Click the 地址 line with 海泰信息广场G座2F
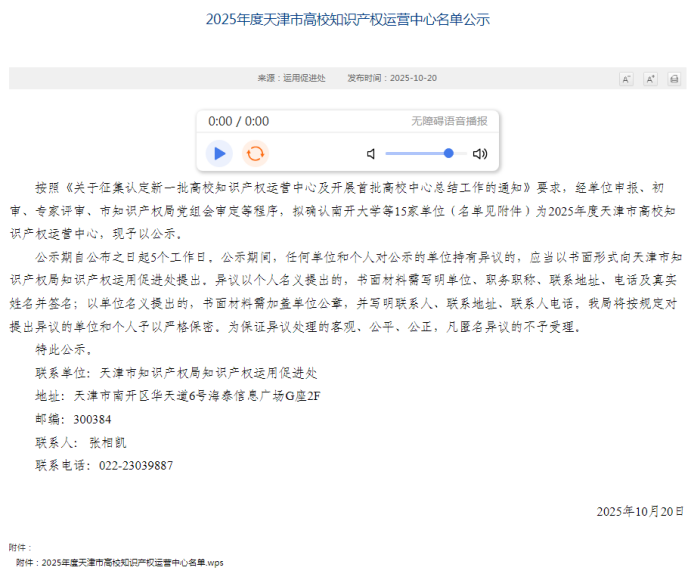Screen dimensions: 692x584 point(178,396)
